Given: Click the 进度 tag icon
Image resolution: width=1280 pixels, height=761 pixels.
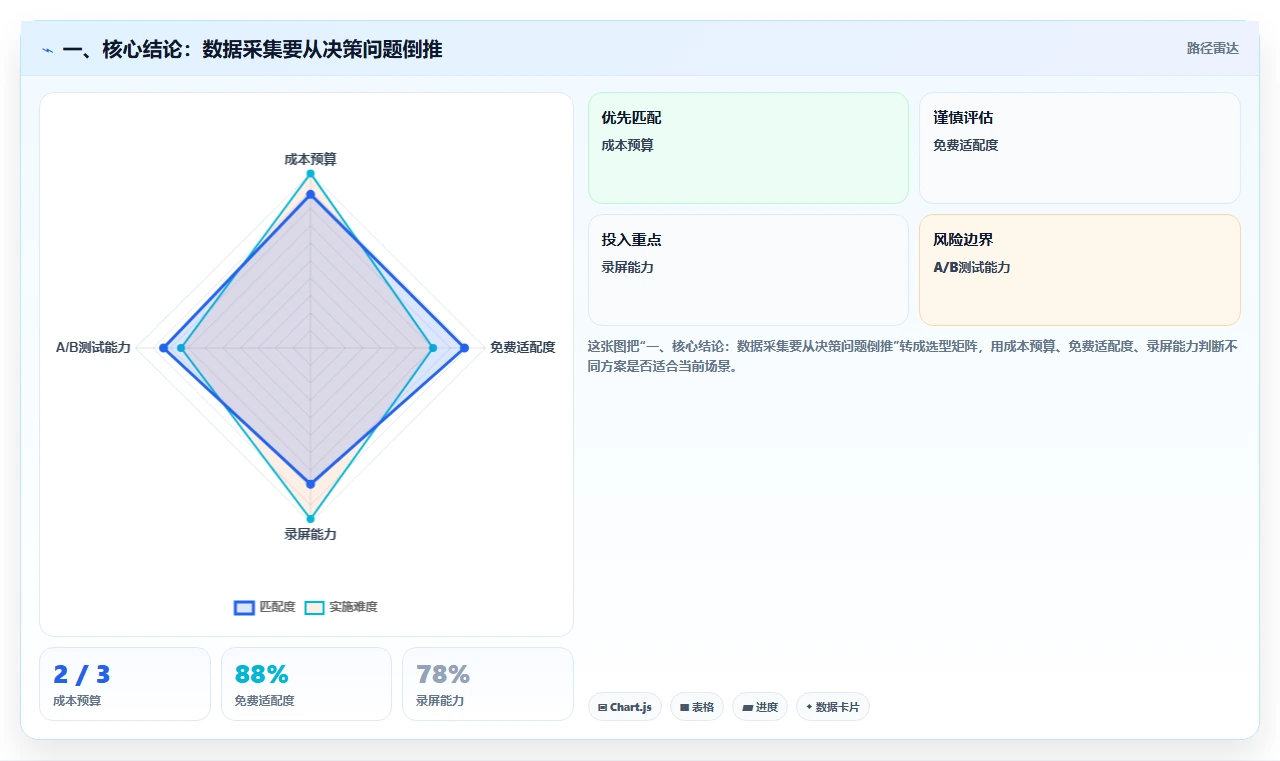Looking at the screenshot, I should 747,707.
